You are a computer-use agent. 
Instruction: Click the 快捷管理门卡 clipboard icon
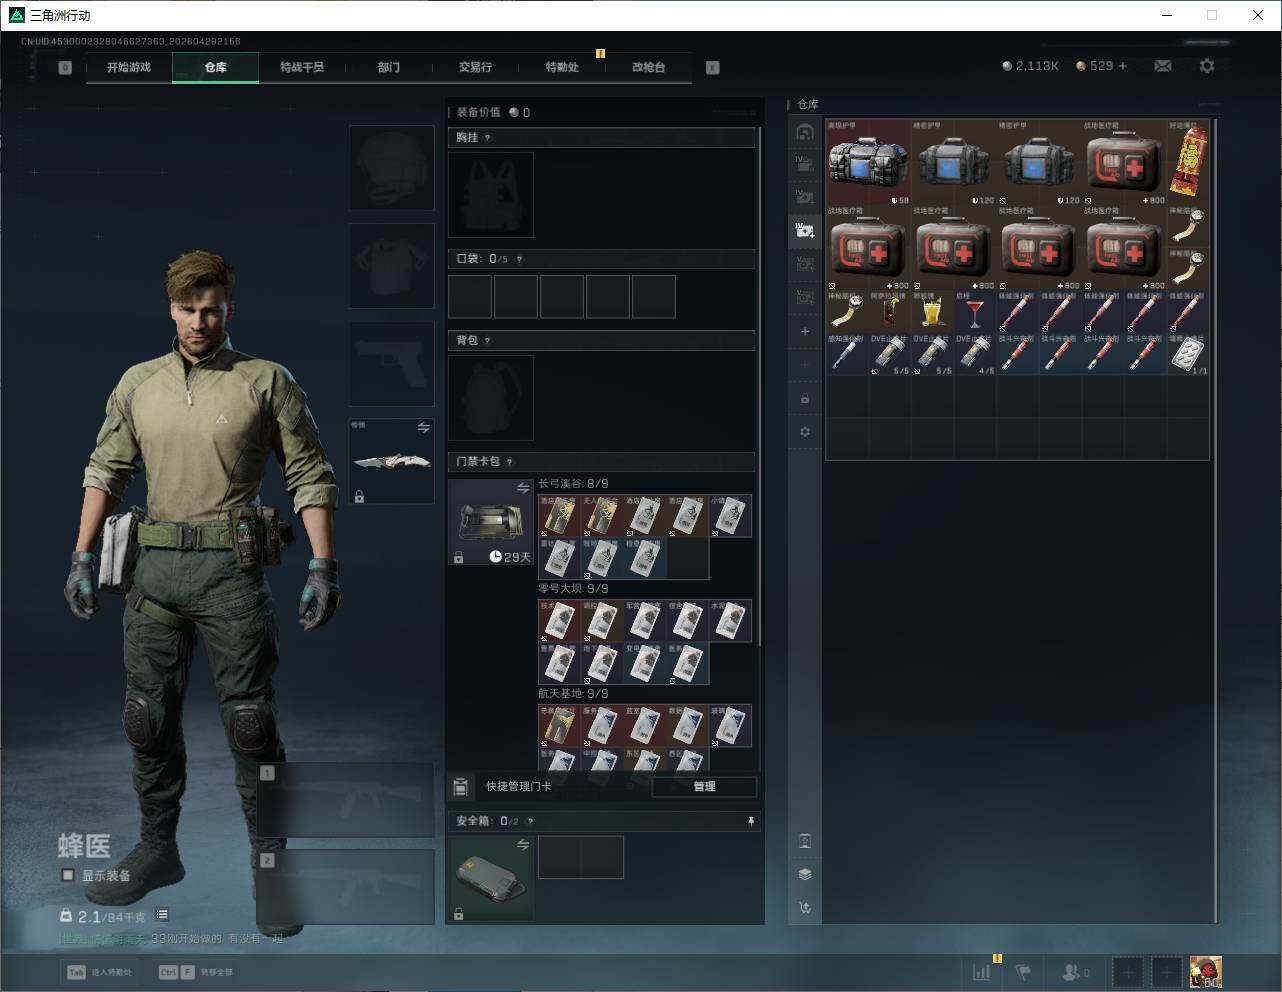461,787
